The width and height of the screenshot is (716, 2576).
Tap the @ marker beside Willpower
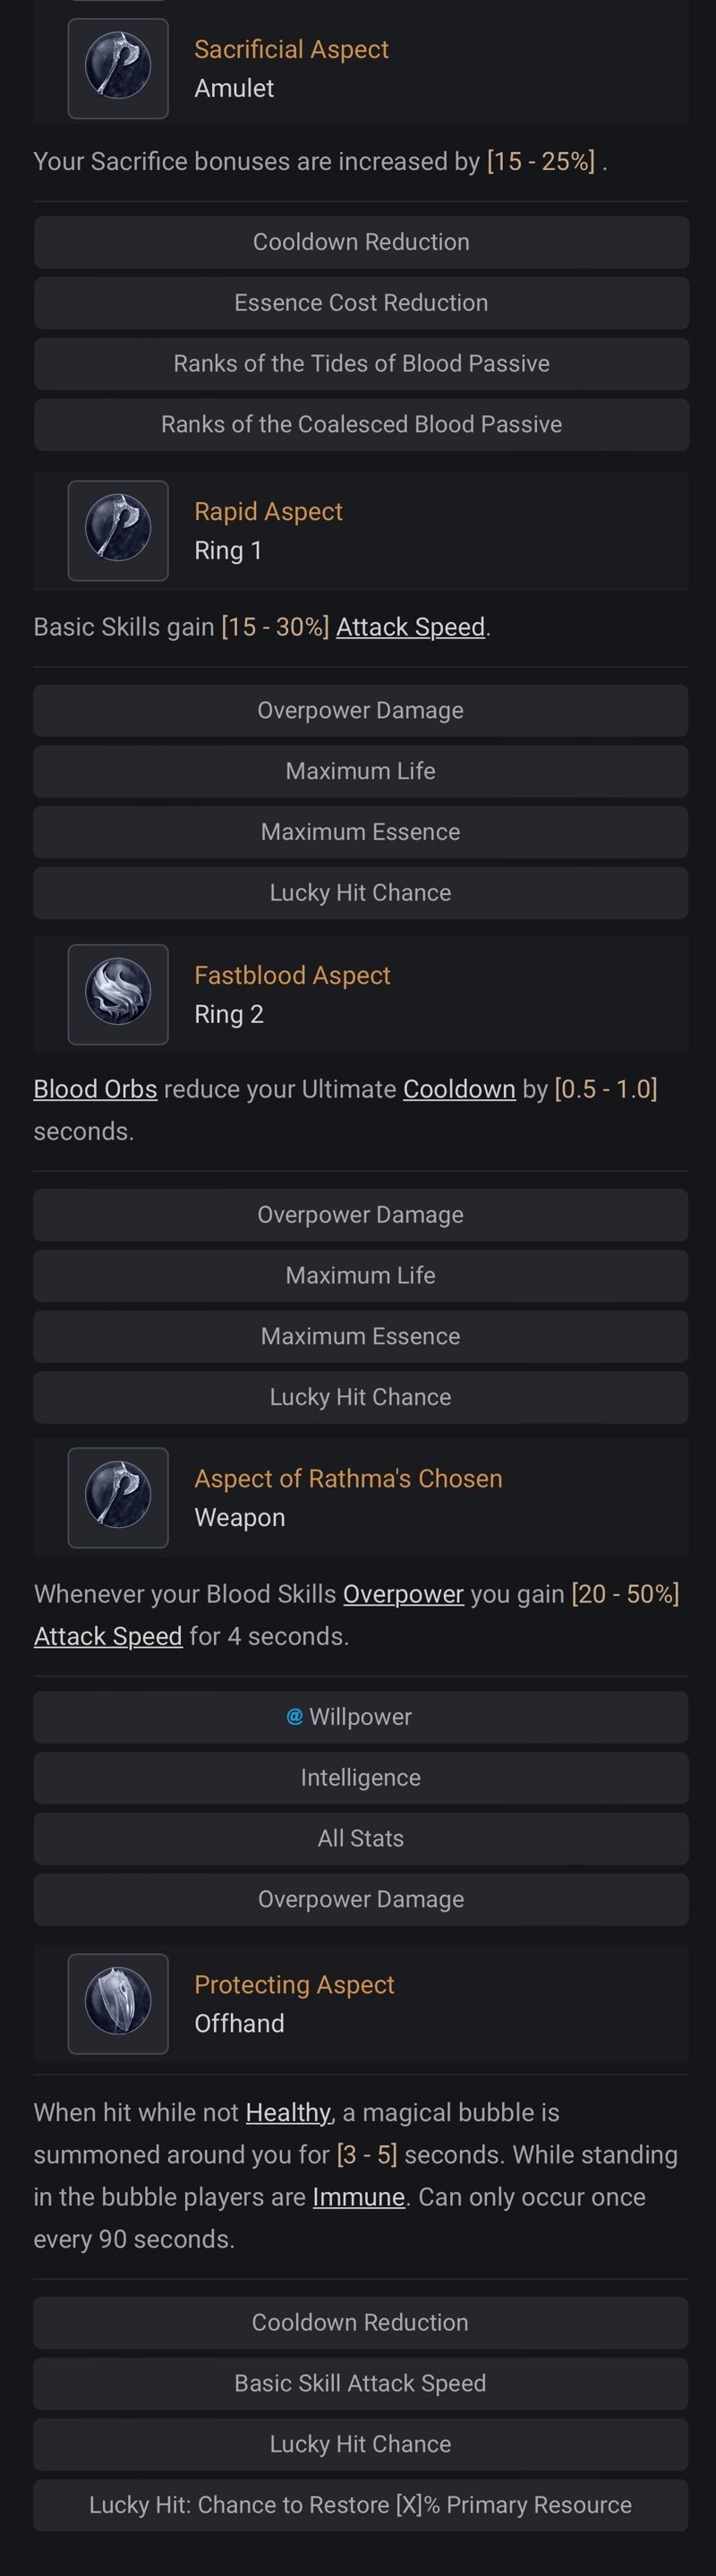click(294, 1717)
